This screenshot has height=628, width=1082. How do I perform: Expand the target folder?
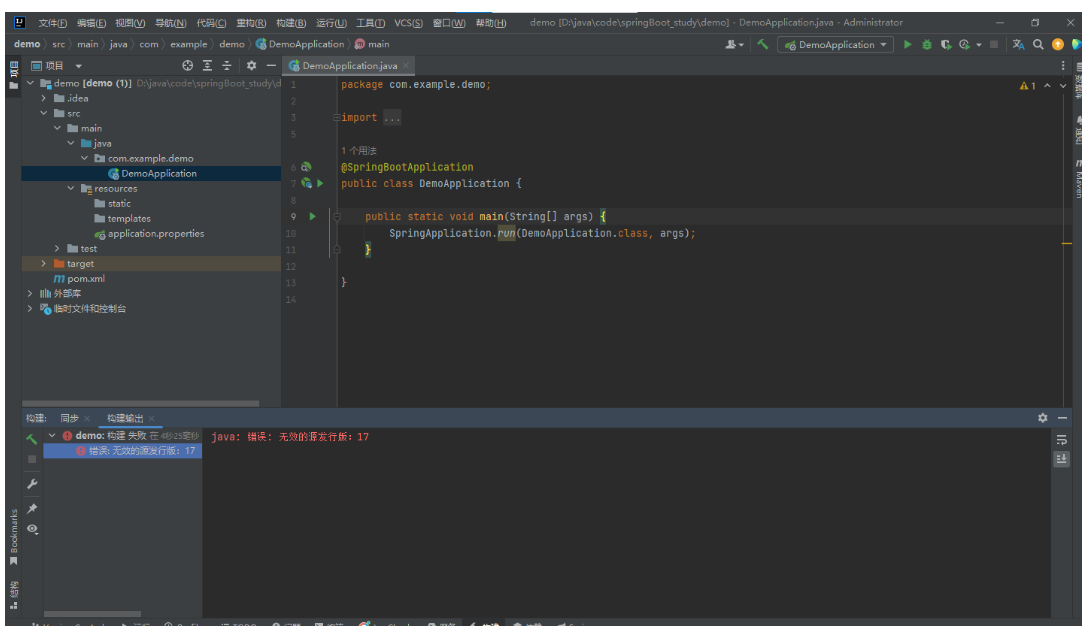pyautogui.click(x=43, y=264)
